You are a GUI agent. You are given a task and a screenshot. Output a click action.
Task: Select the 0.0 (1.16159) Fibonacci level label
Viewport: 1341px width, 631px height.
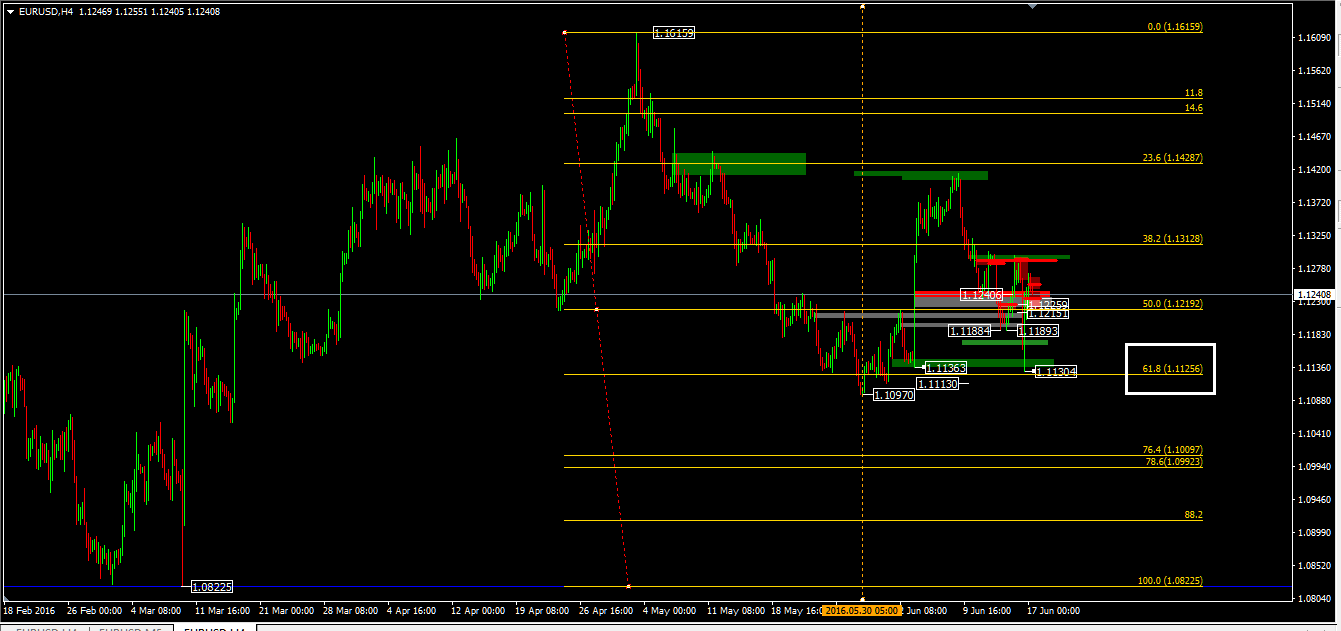pos(1175,28)
